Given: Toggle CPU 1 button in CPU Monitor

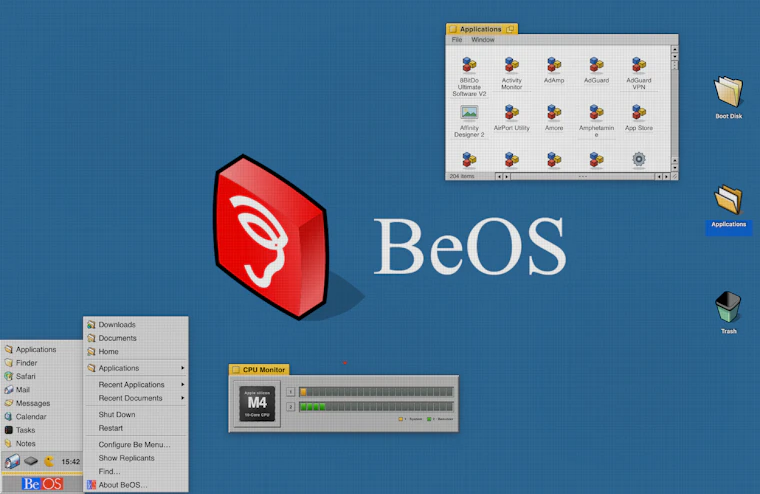Looking at the screenshot, I should click(x=290, y=392).
